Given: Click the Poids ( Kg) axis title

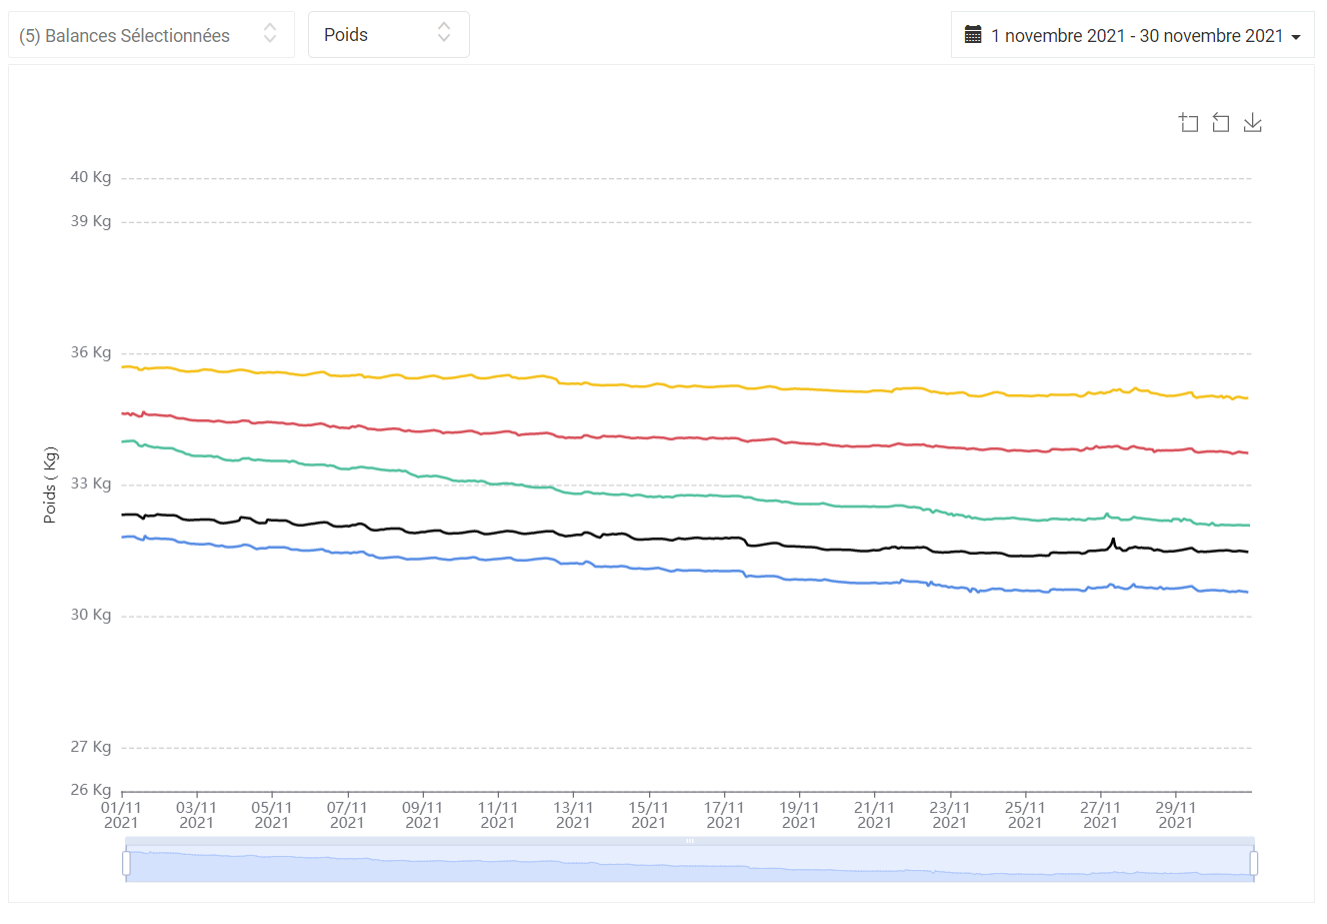Looking at the screenshot, I should tap(50, 485).
